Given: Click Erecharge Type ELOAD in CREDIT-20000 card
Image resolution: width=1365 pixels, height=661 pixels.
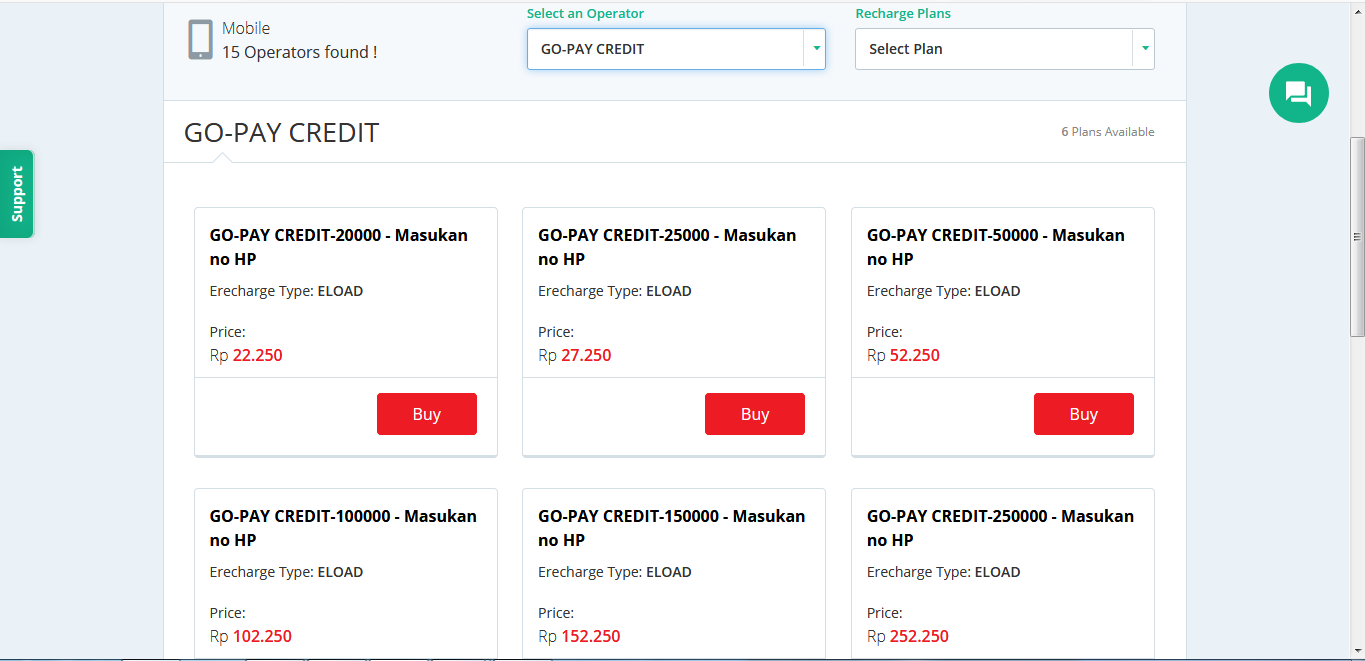Looking at the screenshot, I should tap(286, 291).
